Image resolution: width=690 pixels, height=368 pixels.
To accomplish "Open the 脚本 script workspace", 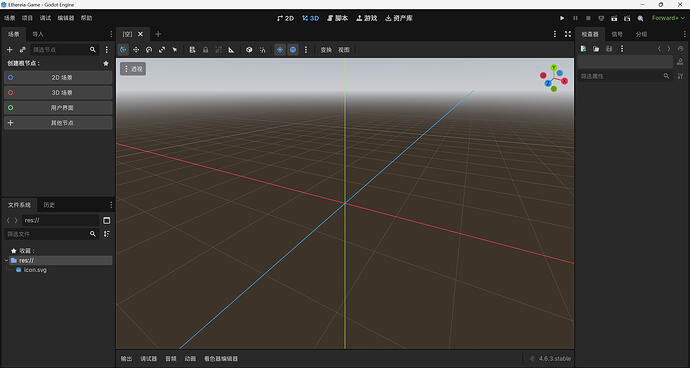I will [x=338, y=18].
